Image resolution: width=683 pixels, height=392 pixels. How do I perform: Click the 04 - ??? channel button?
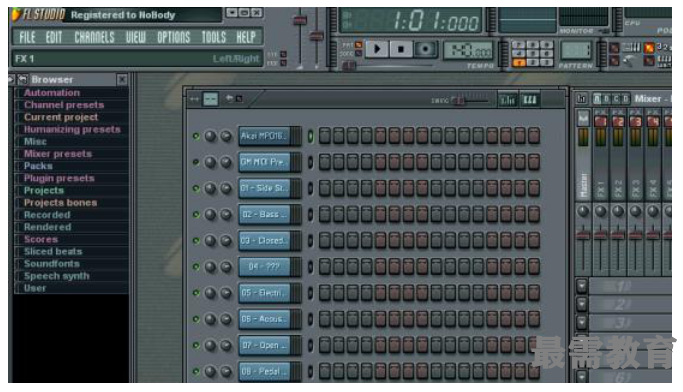coord(269,267)
